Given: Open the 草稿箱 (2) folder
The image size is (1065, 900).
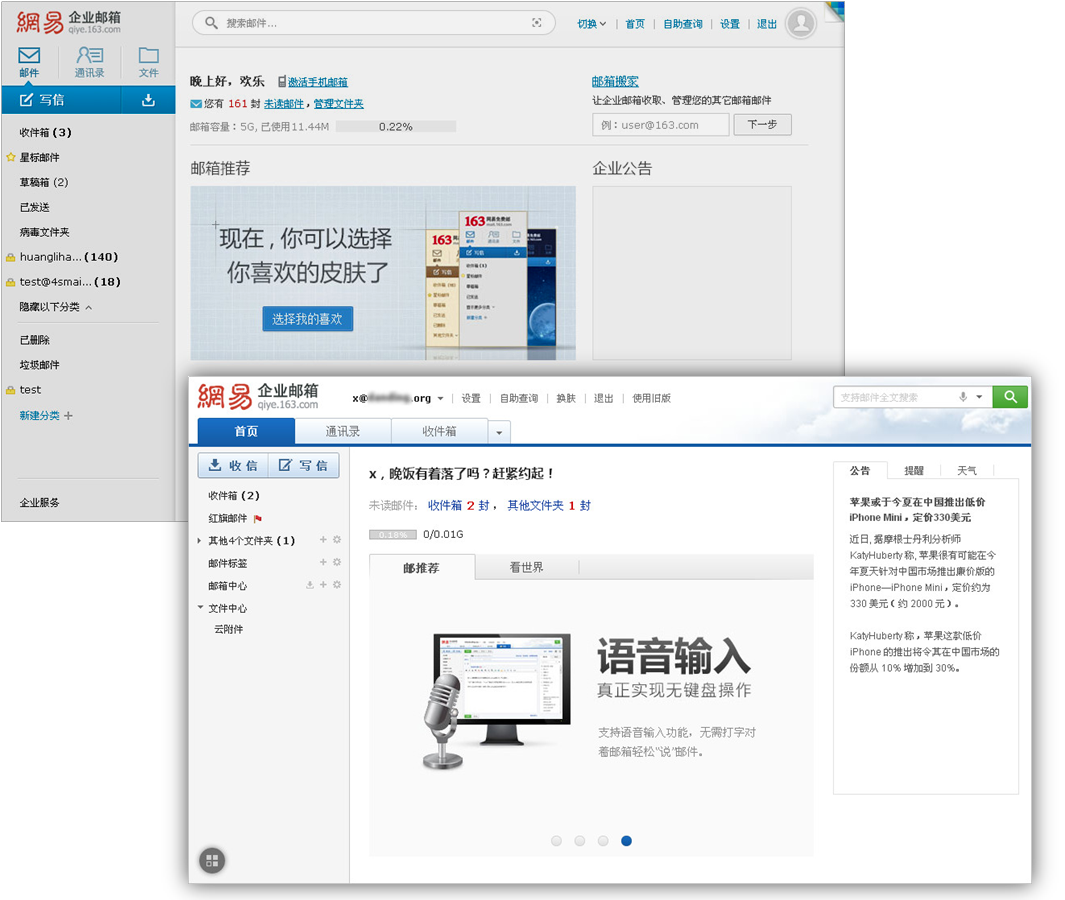Looking at the screenshot, I should [44, 182].
